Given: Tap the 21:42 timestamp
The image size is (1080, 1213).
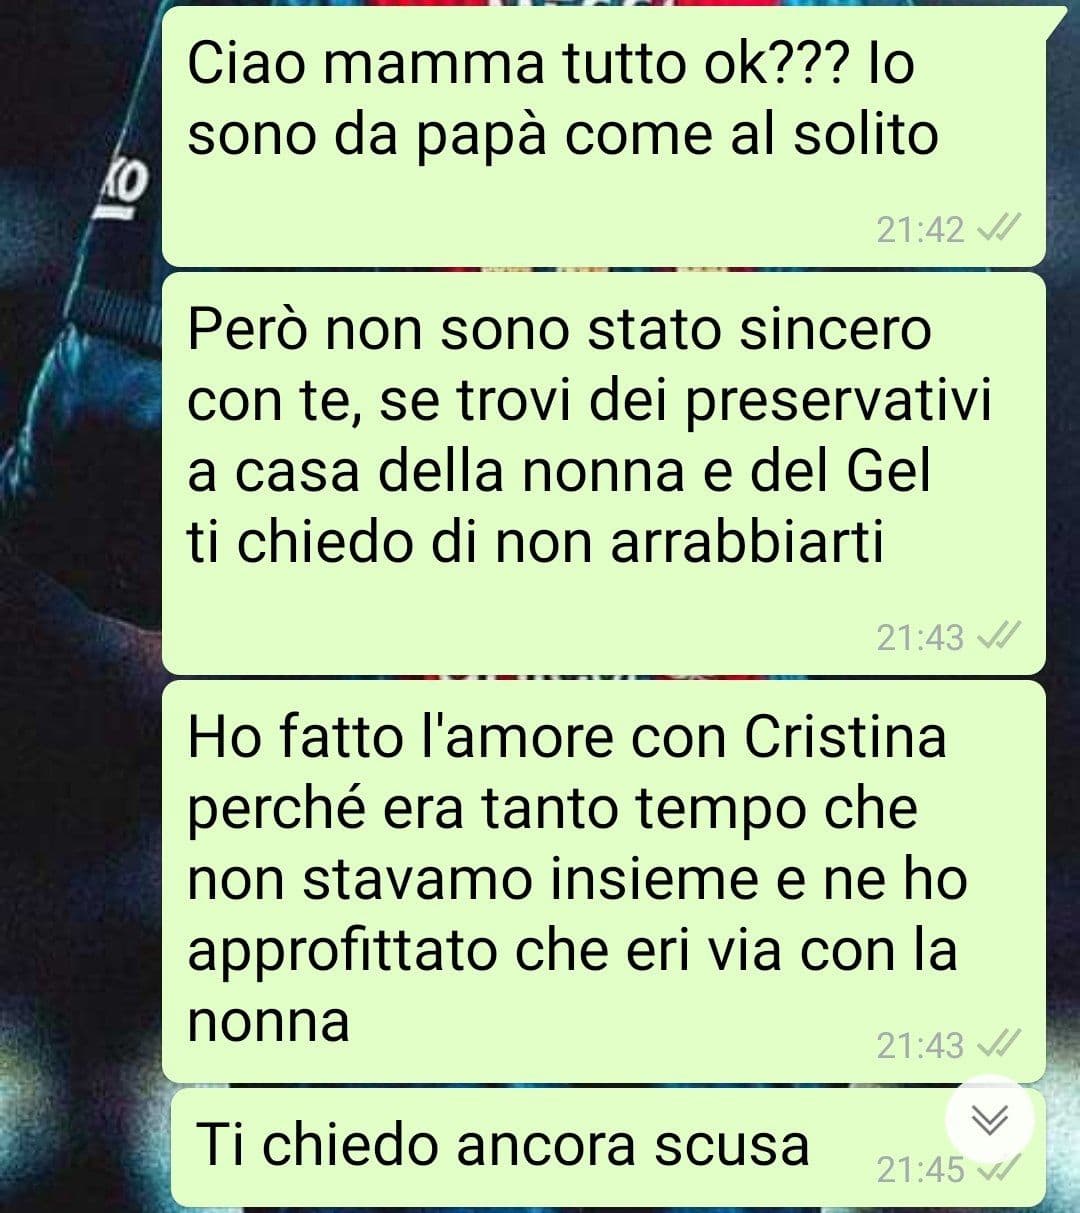Looking at the screenshot, I should (920, 230).
